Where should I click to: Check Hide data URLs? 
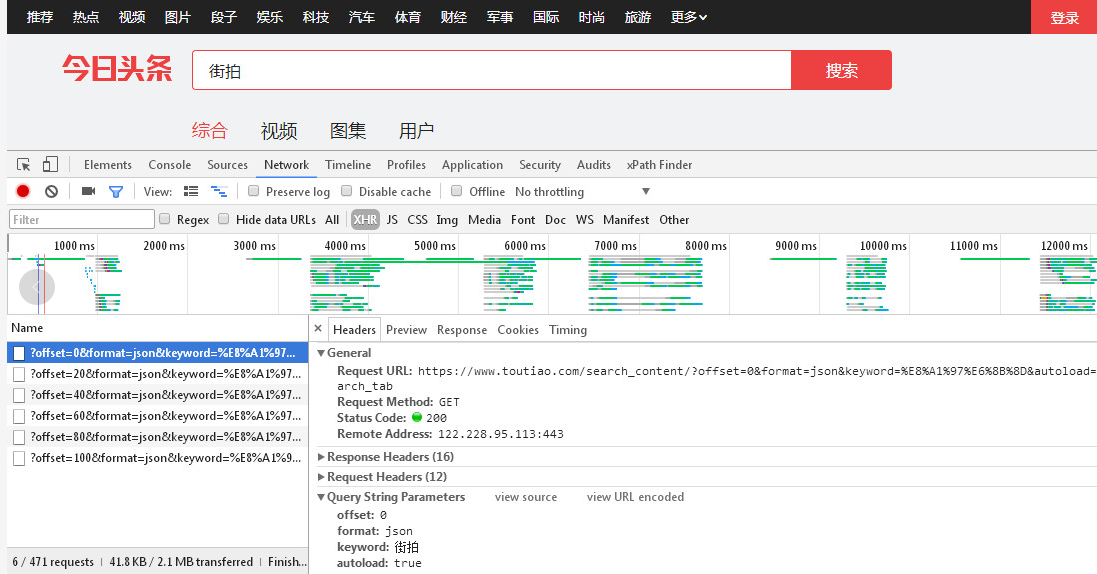click(x=223, y=218)
